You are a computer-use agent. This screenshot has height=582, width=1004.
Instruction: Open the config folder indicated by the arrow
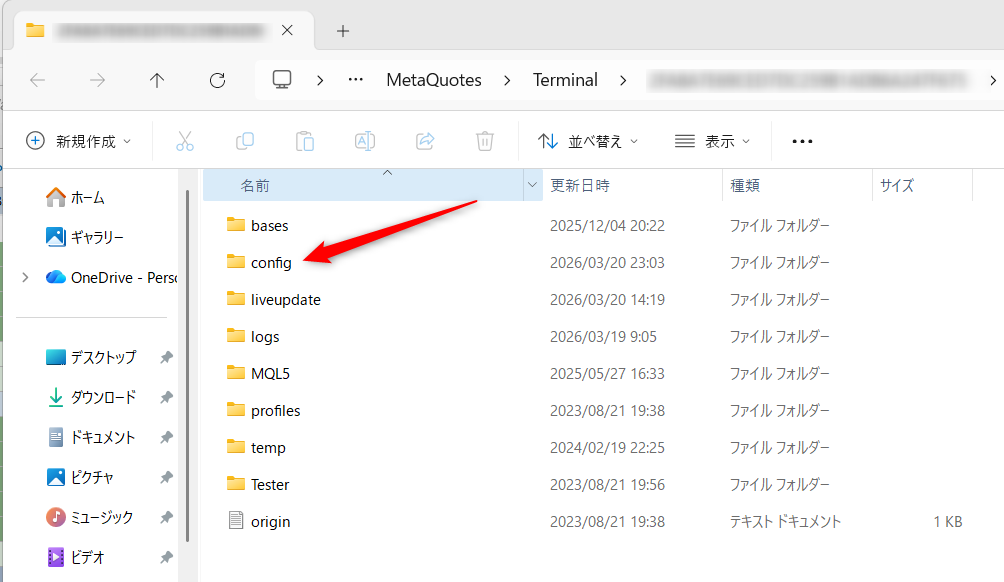tap(271, 262)
